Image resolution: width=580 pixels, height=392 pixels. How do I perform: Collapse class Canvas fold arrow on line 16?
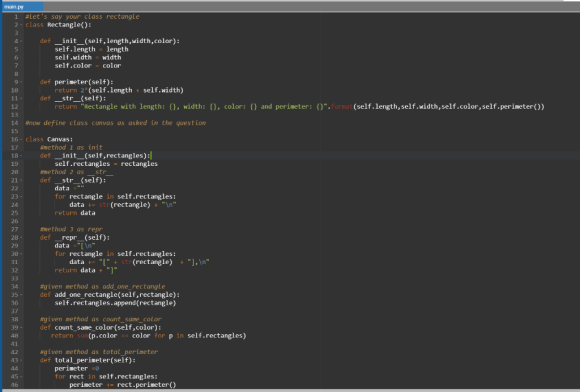(21, 139)
